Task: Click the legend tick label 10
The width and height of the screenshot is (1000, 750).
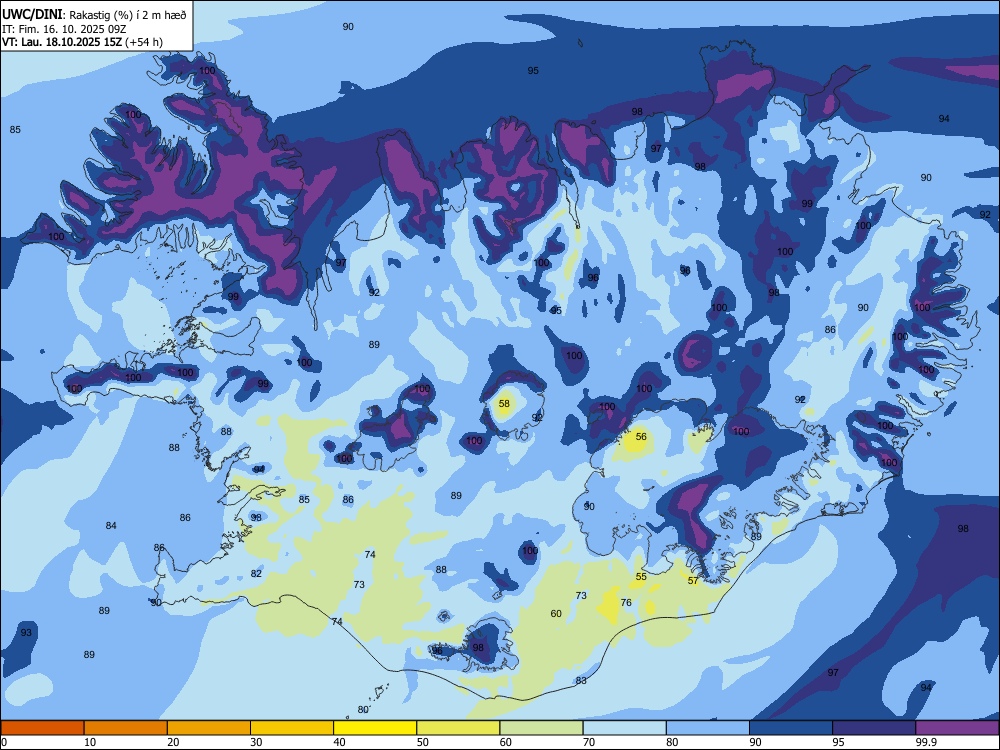Action: coord(90,742)
